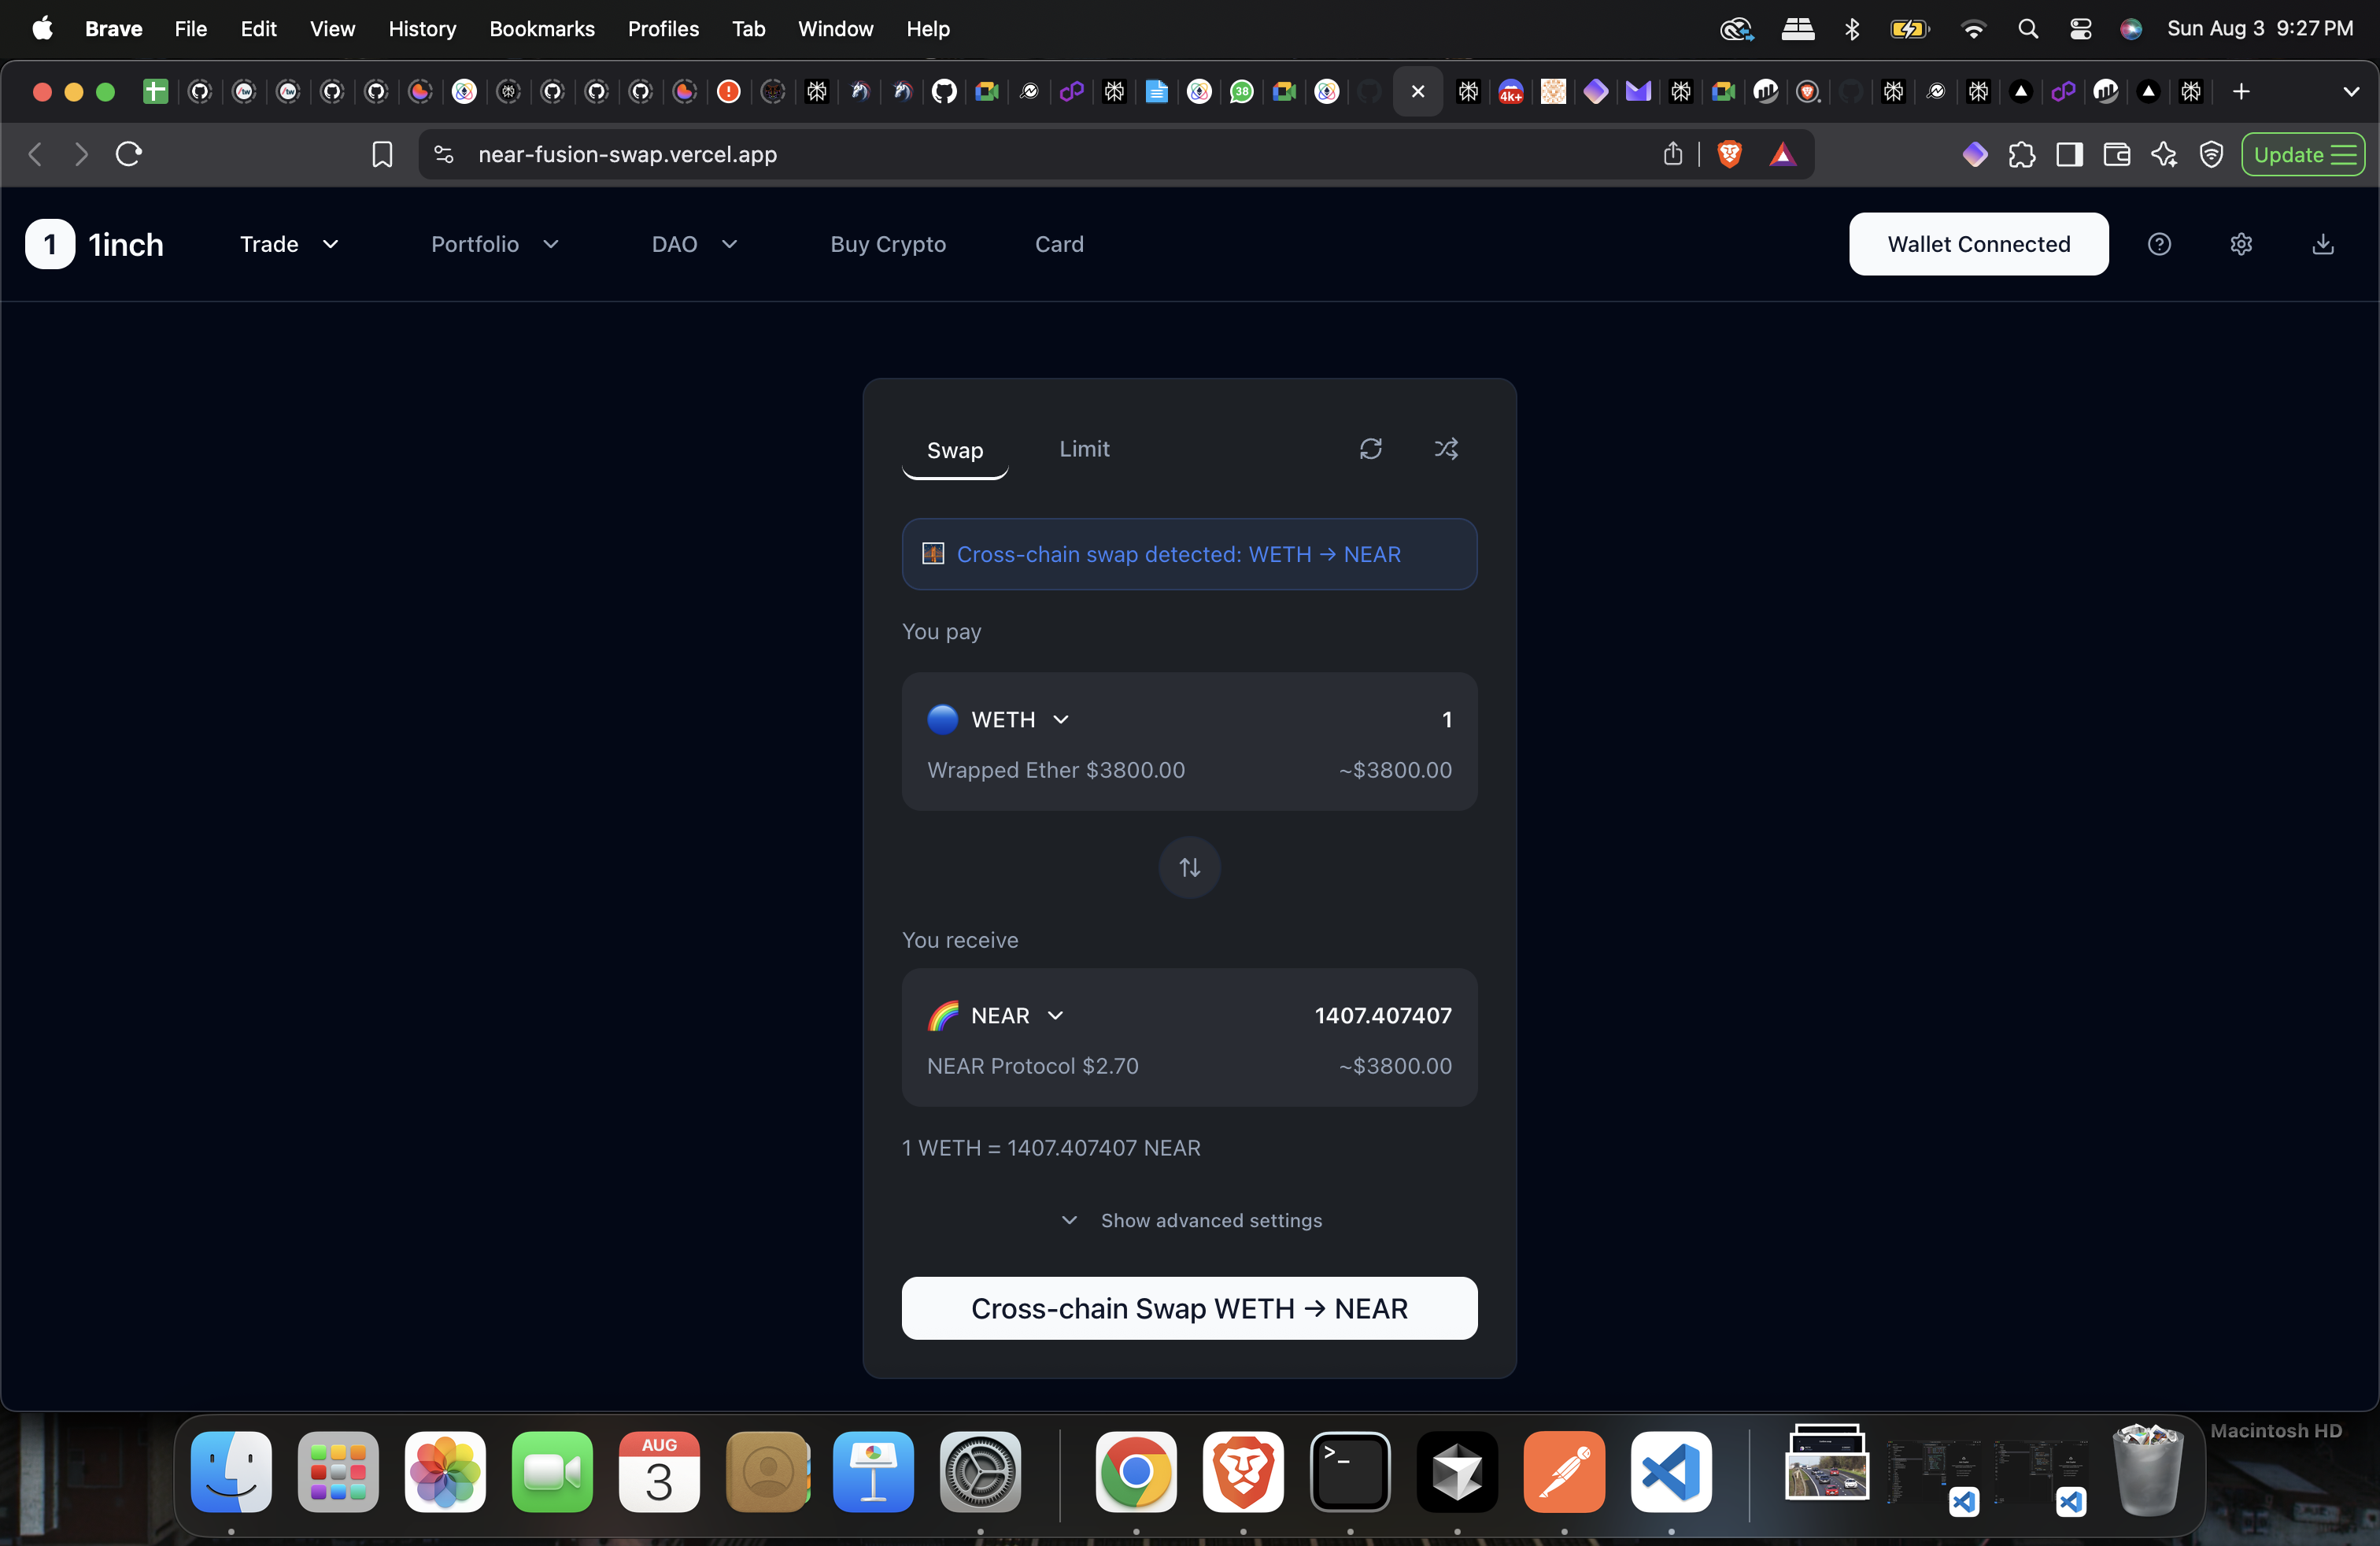Switch to the Limit tab
Viewport: 2380px width, 1546px height.
tap(1084, 449)
